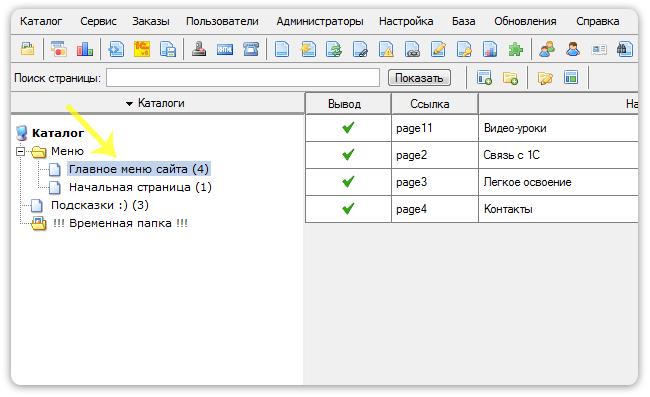Open the Сервис menu
650x397 pixels.
pos(99,21)
